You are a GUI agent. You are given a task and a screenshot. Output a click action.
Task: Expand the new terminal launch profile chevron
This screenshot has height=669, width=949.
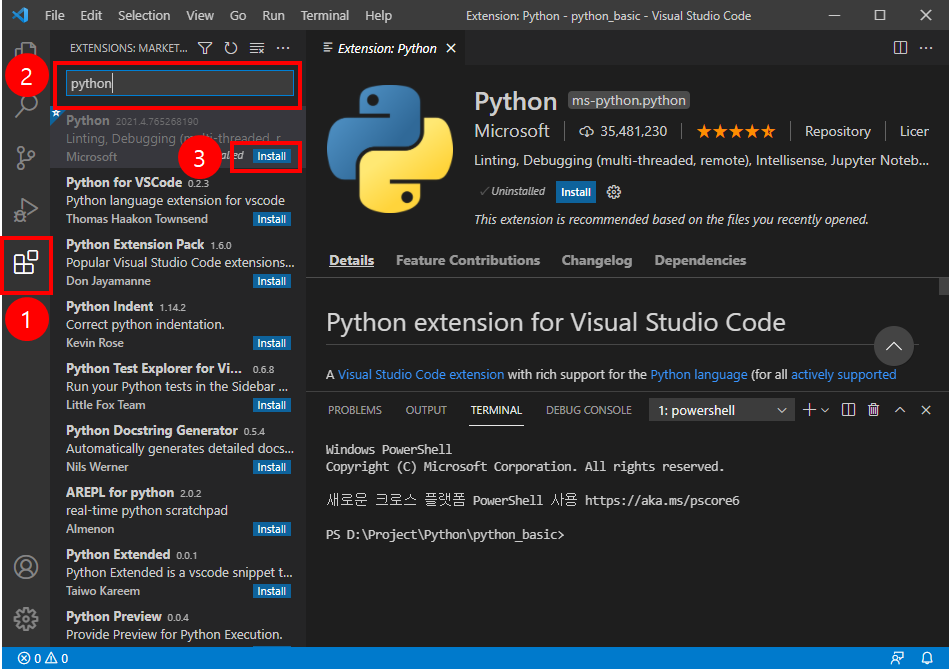click(x=825, y=410)
